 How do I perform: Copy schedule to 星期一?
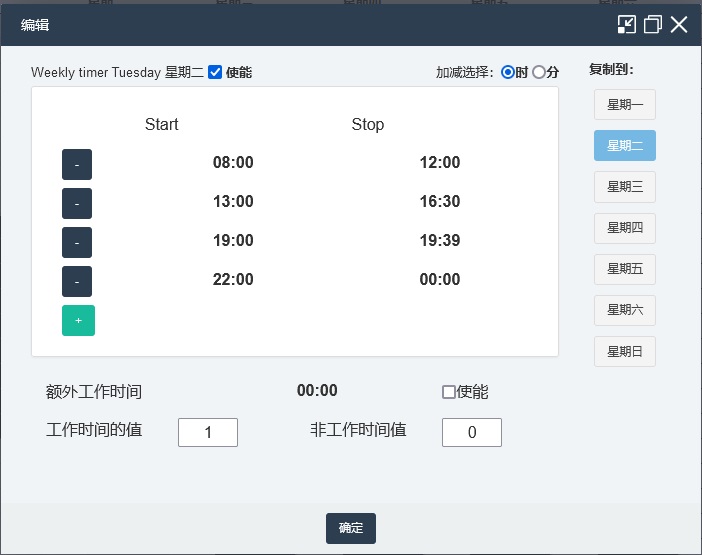pos(625,104)
